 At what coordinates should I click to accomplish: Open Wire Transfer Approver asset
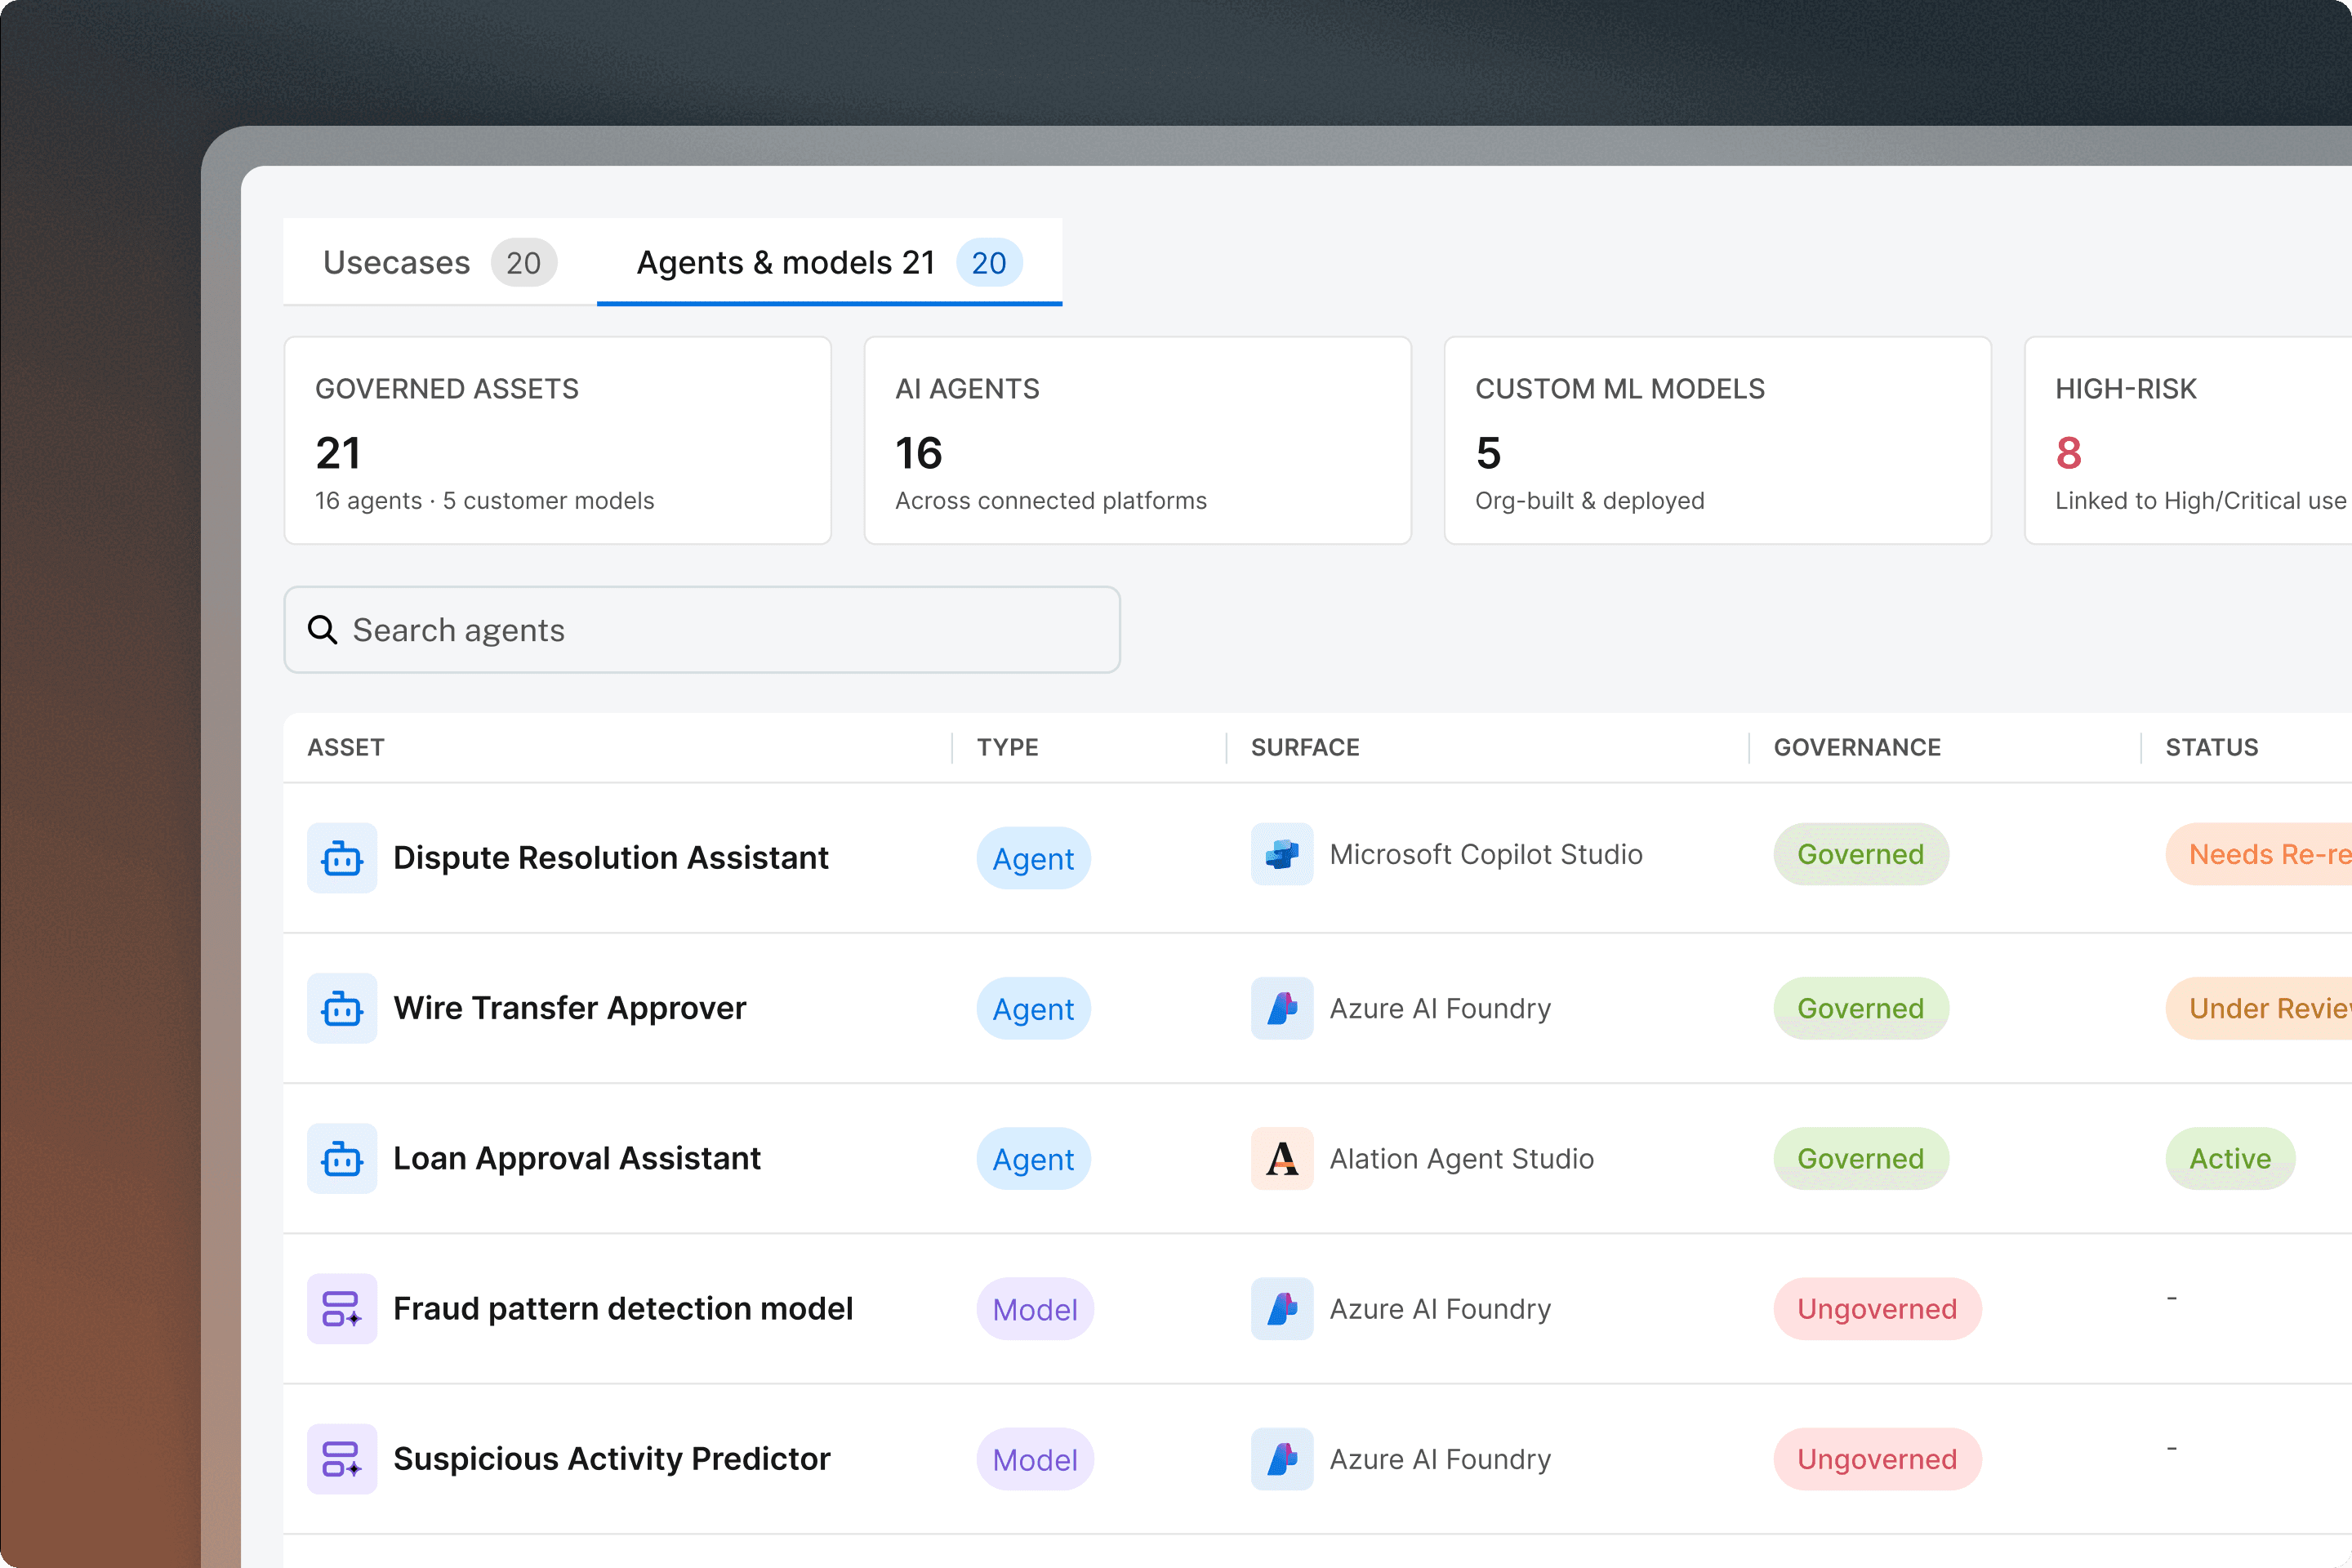[570, 1008]
